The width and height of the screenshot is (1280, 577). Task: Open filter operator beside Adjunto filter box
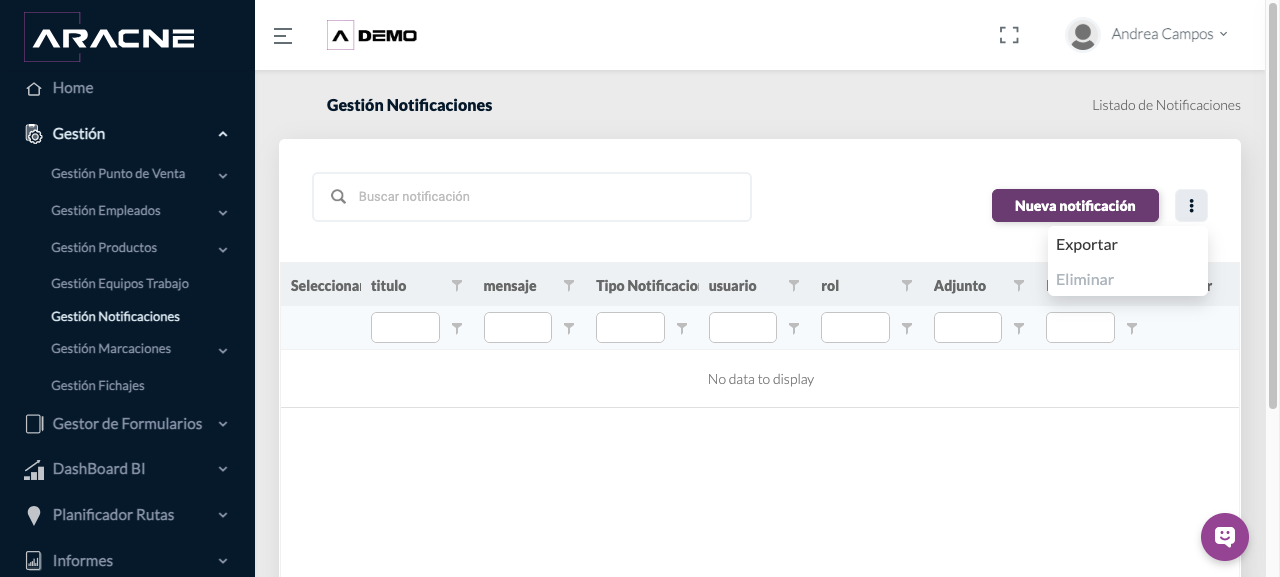tap(1019, 328)
